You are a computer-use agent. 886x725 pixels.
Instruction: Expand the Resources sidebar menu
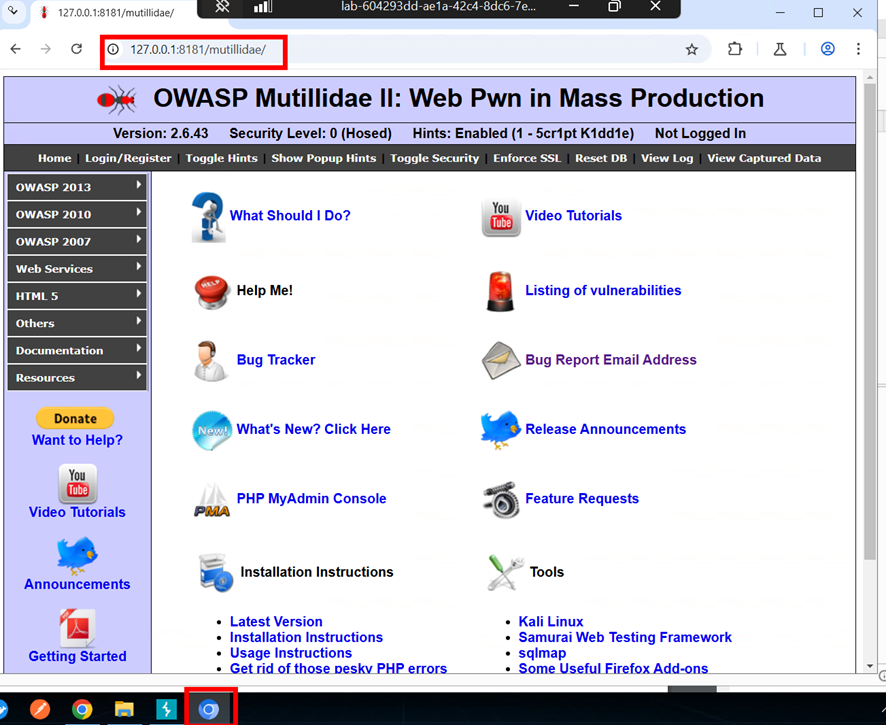click(77, 377)
